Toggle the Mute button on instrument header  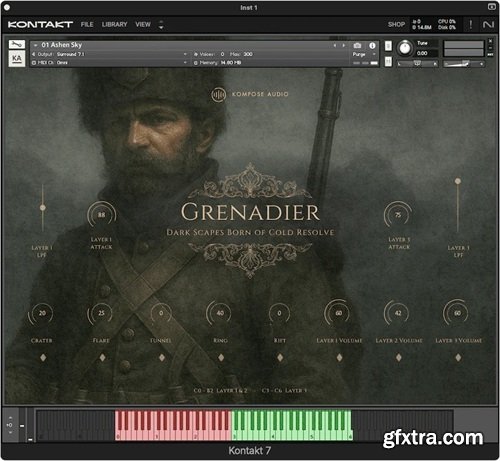point(388,61)
